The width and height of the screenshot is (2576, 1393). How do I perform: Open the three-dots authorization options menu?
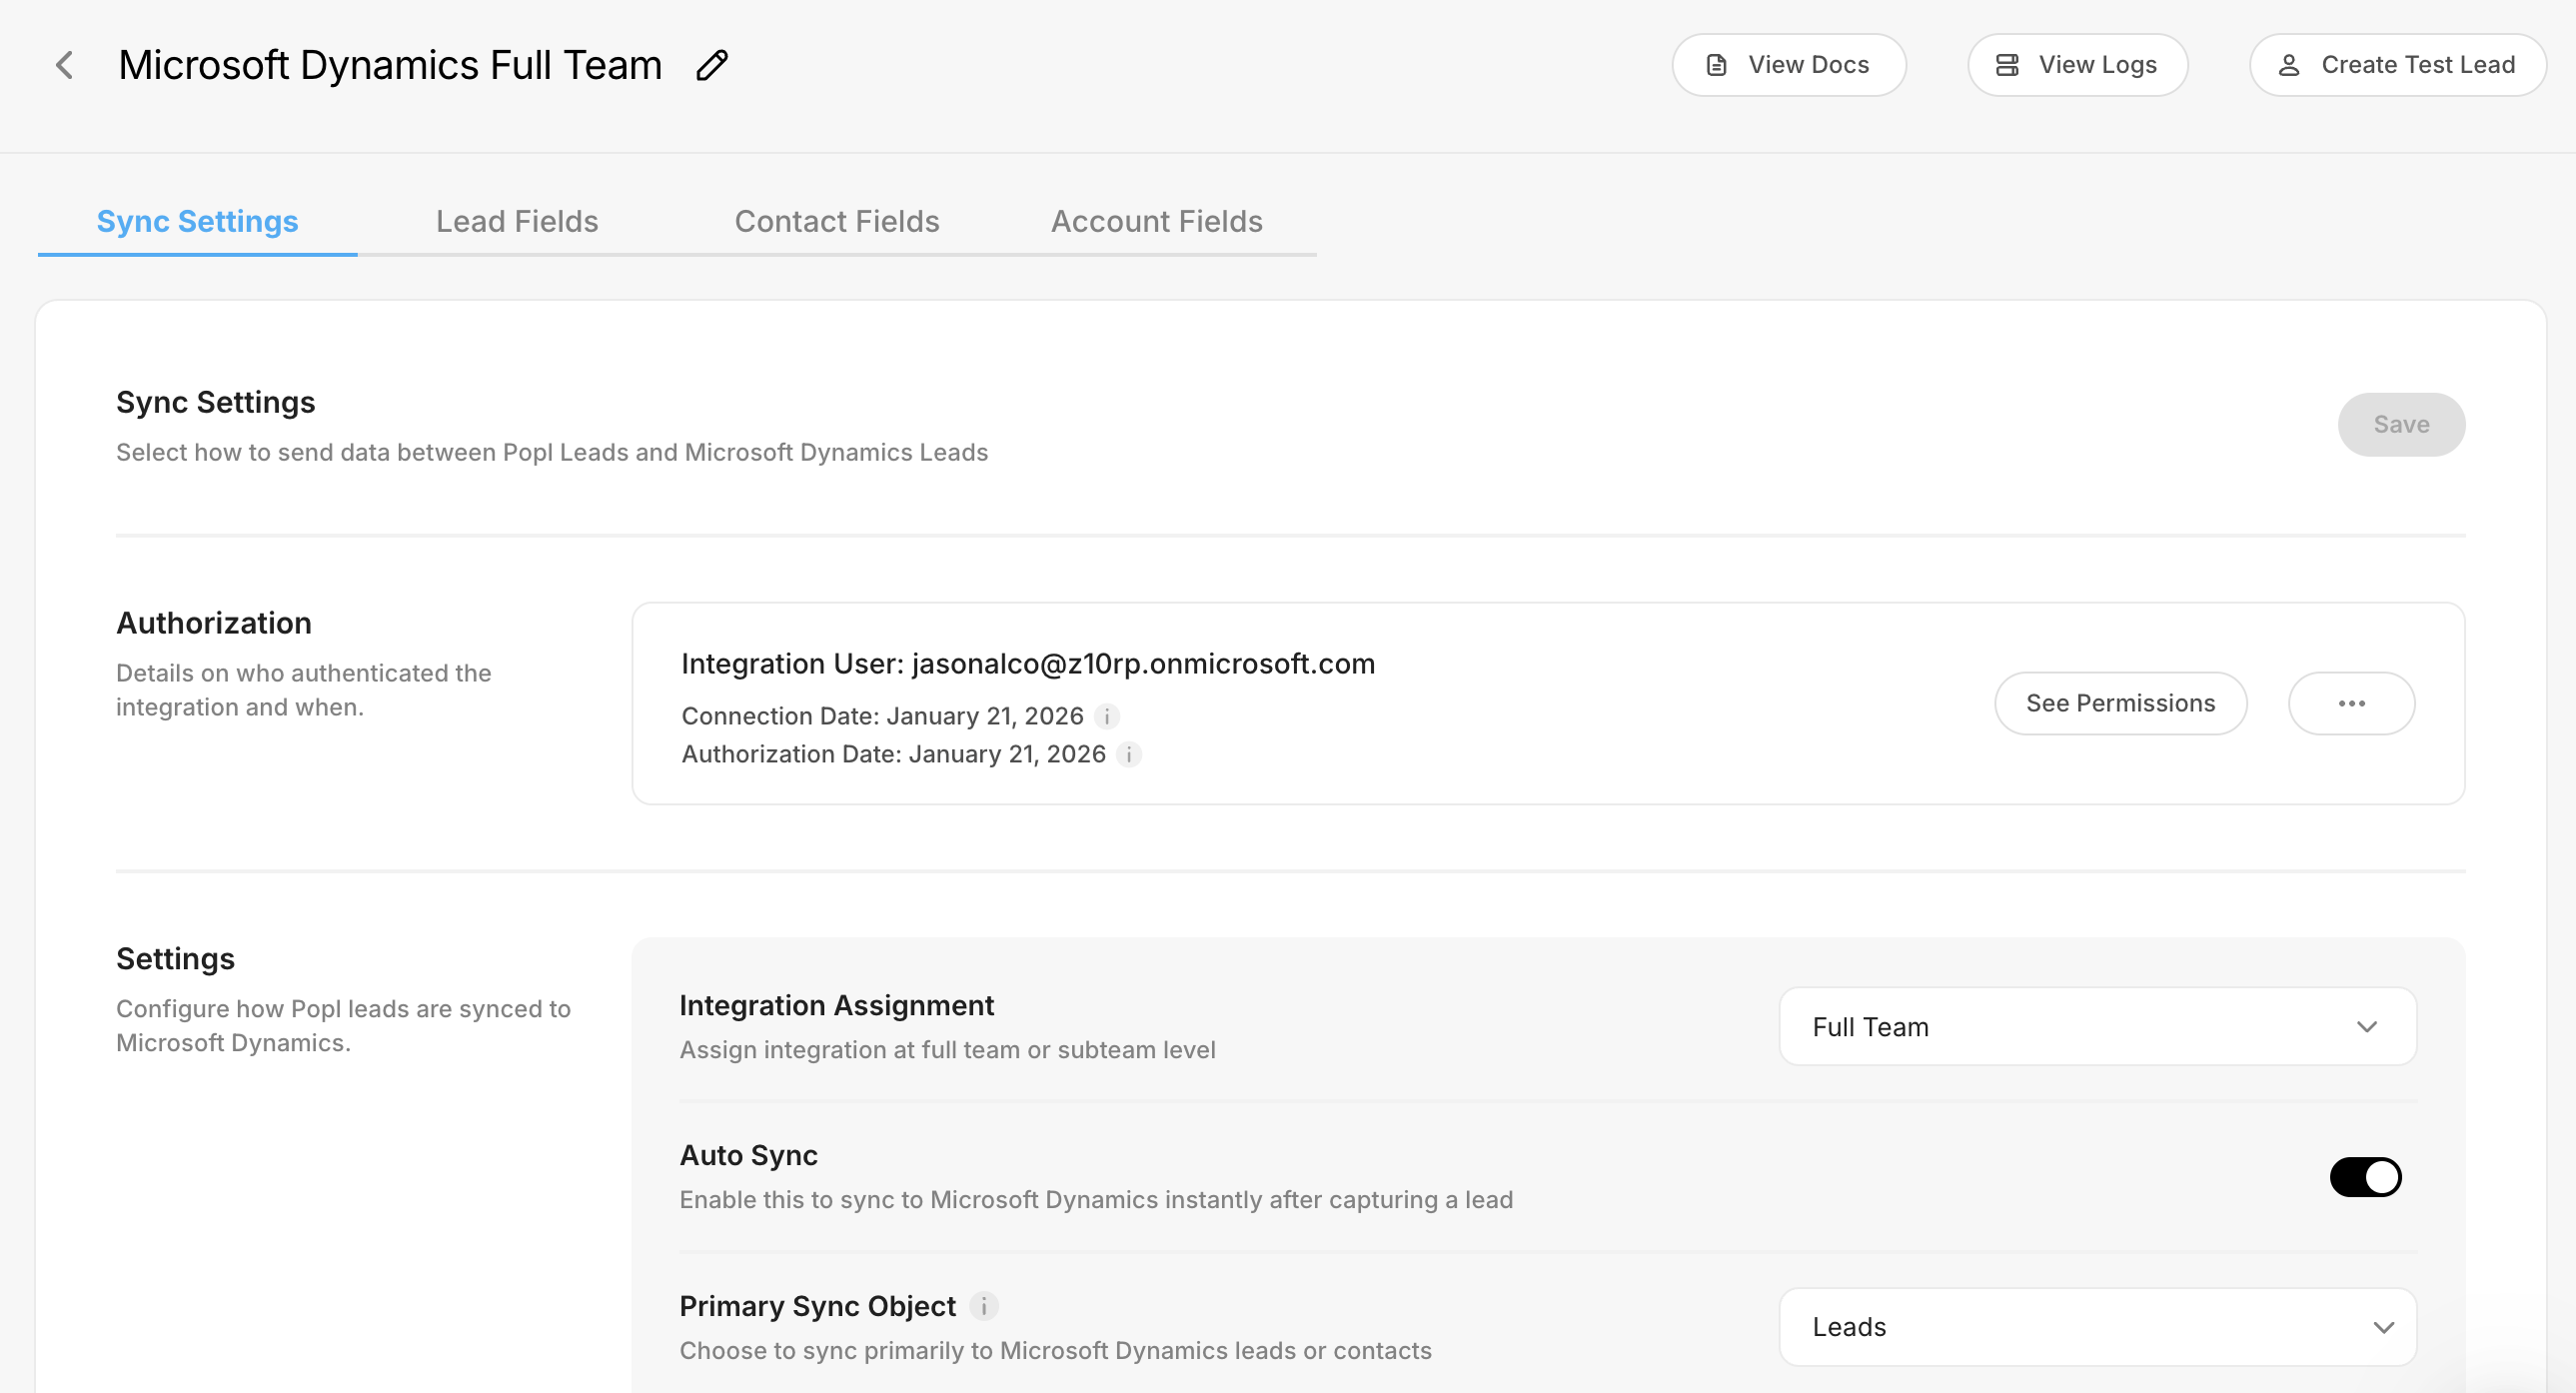(2351, 703)
